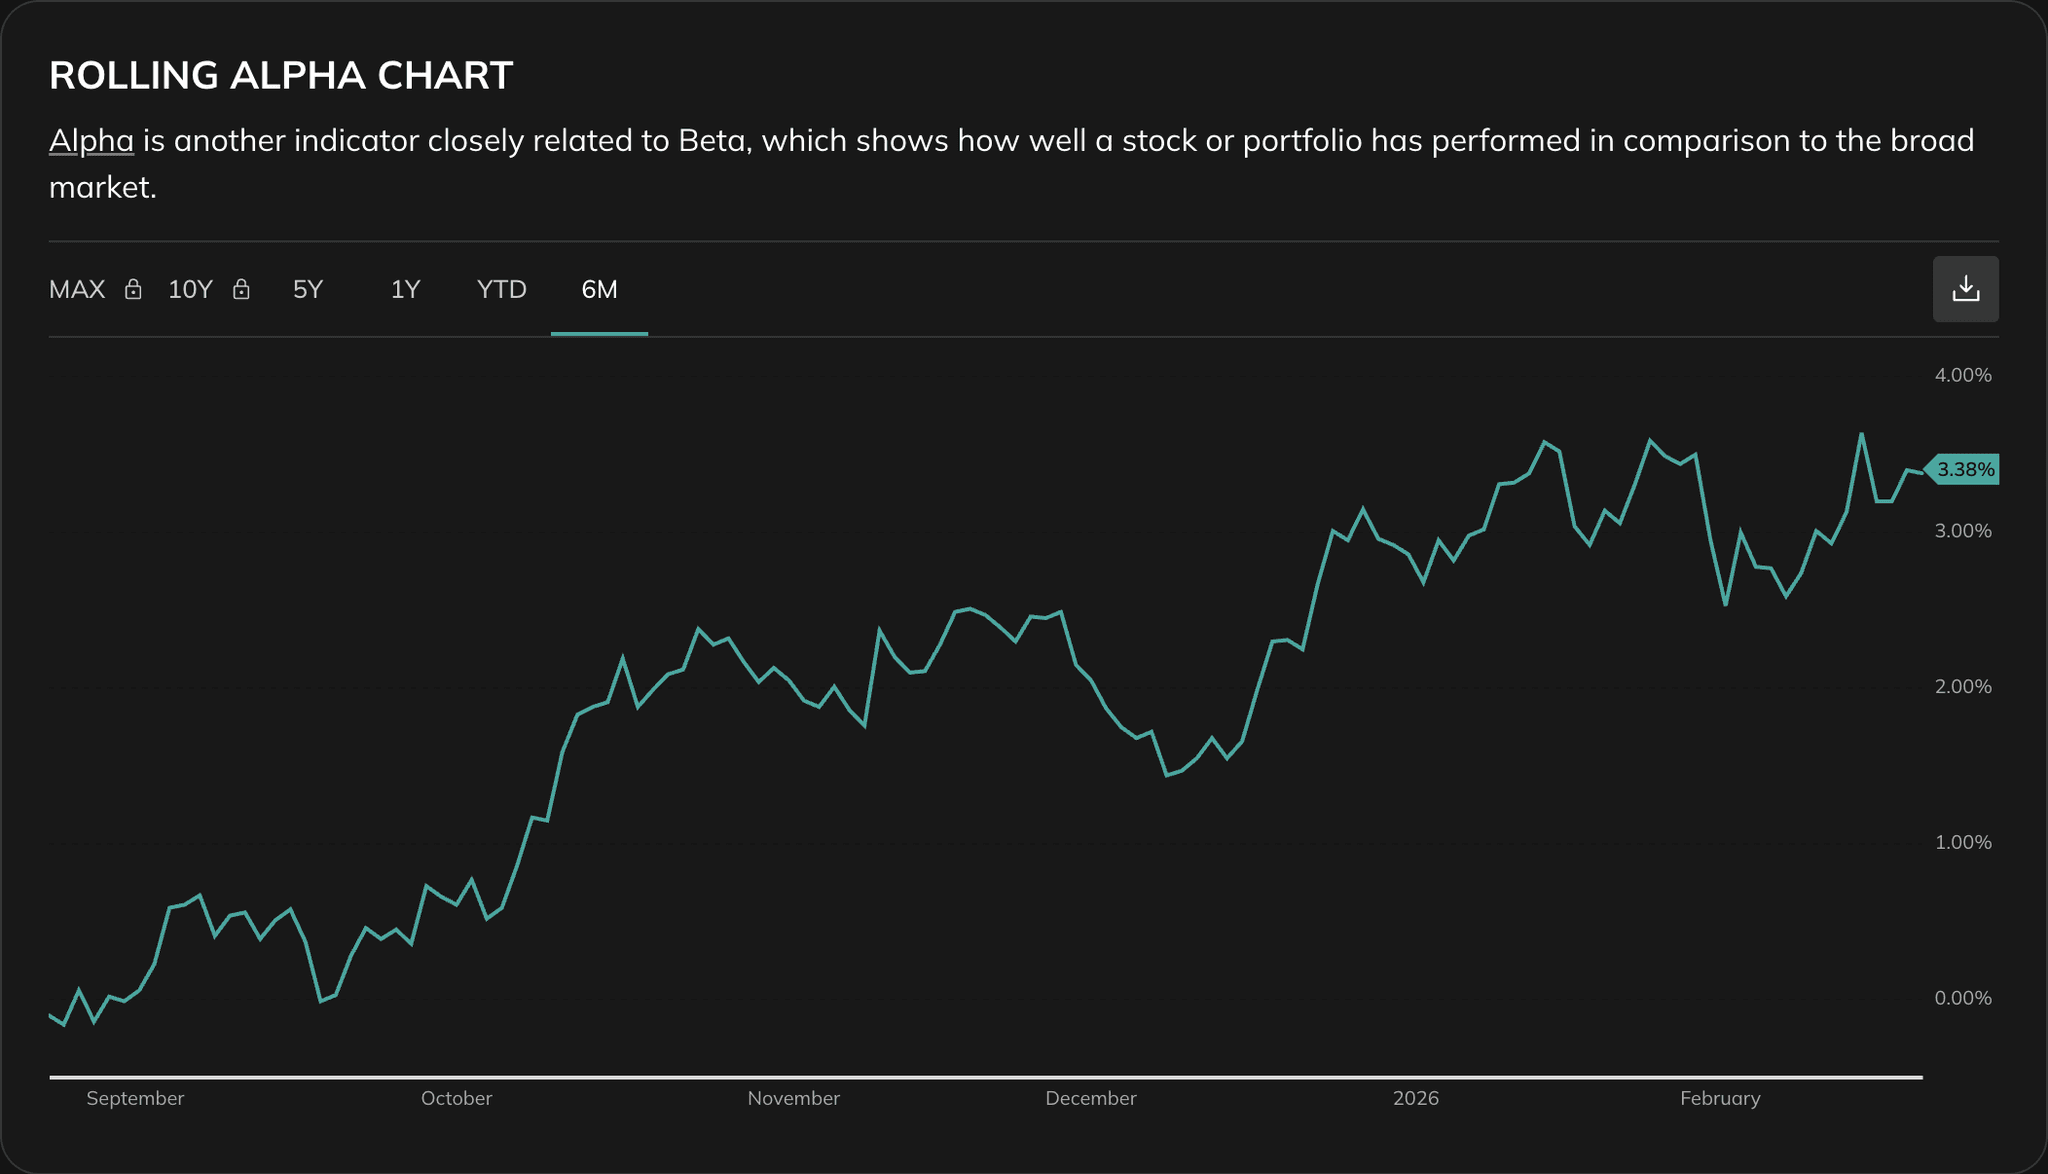This screenshot has width=2048, height=1174.
Task: Switch to the MAX time range tab
Action: (x=77, y=289)
